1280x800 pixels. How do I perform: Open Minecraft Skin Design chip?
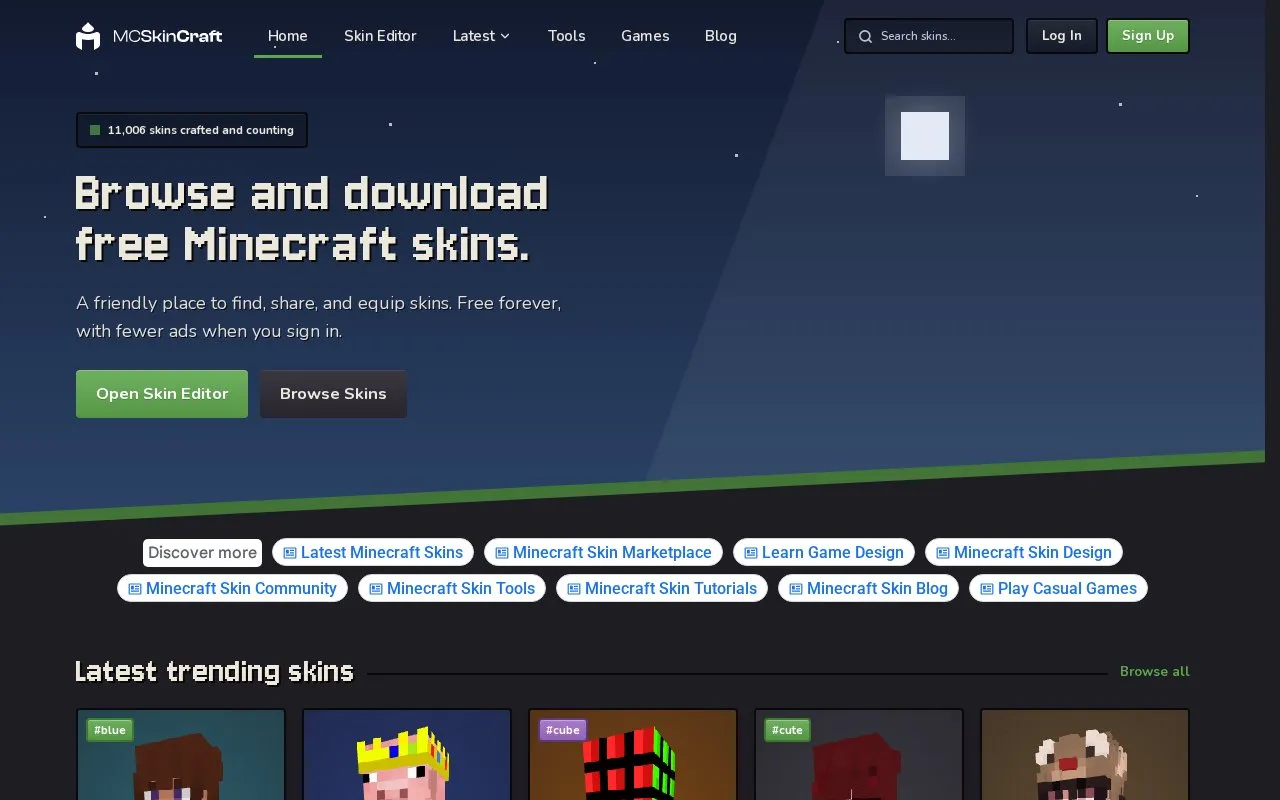(x=1023, y=552)
